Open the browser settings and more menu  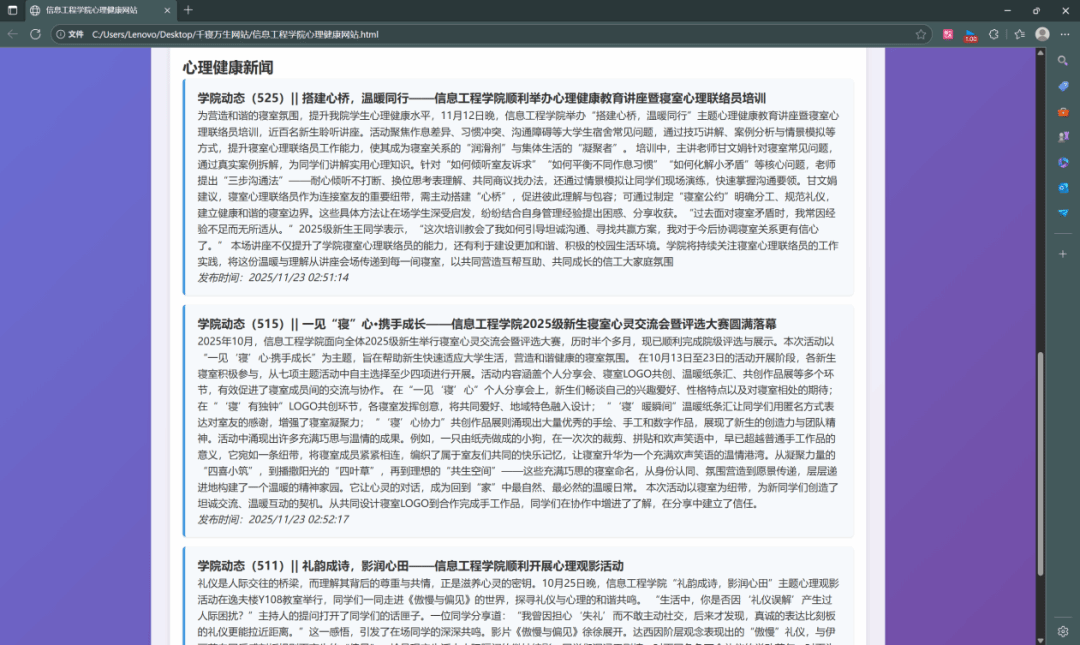(1065, 34)
